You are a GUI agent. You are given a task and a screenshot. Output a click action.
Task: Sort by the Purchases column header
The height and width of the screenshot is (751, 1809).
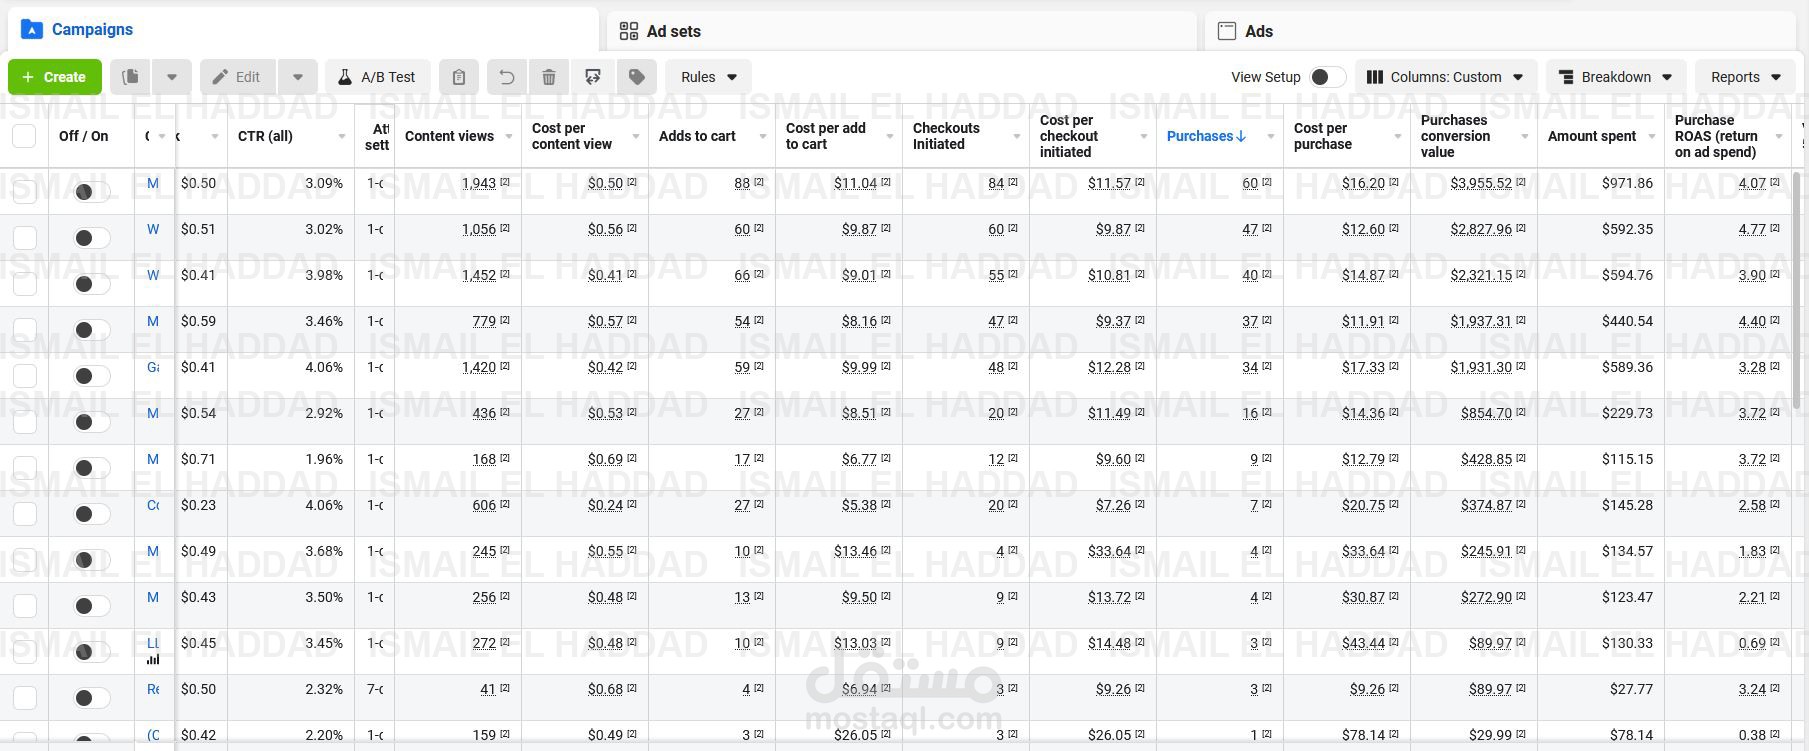(x=1206, y=136)
